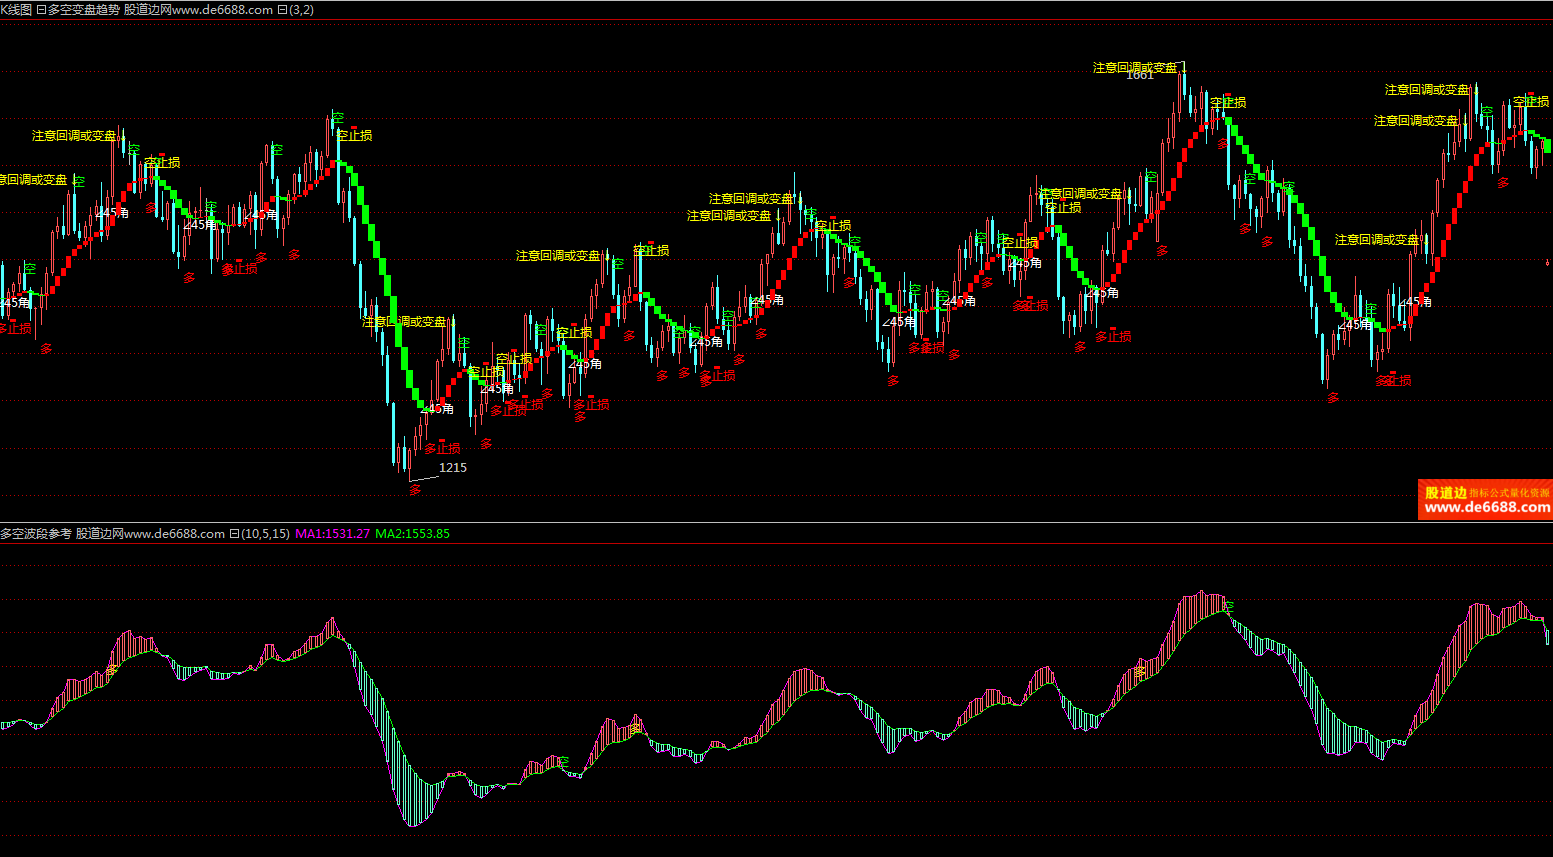Image resolution: width=1553 pixels, height=857 pixels.
Task: Click the 1661 high price marker
Action: [x=1140, y=76]
